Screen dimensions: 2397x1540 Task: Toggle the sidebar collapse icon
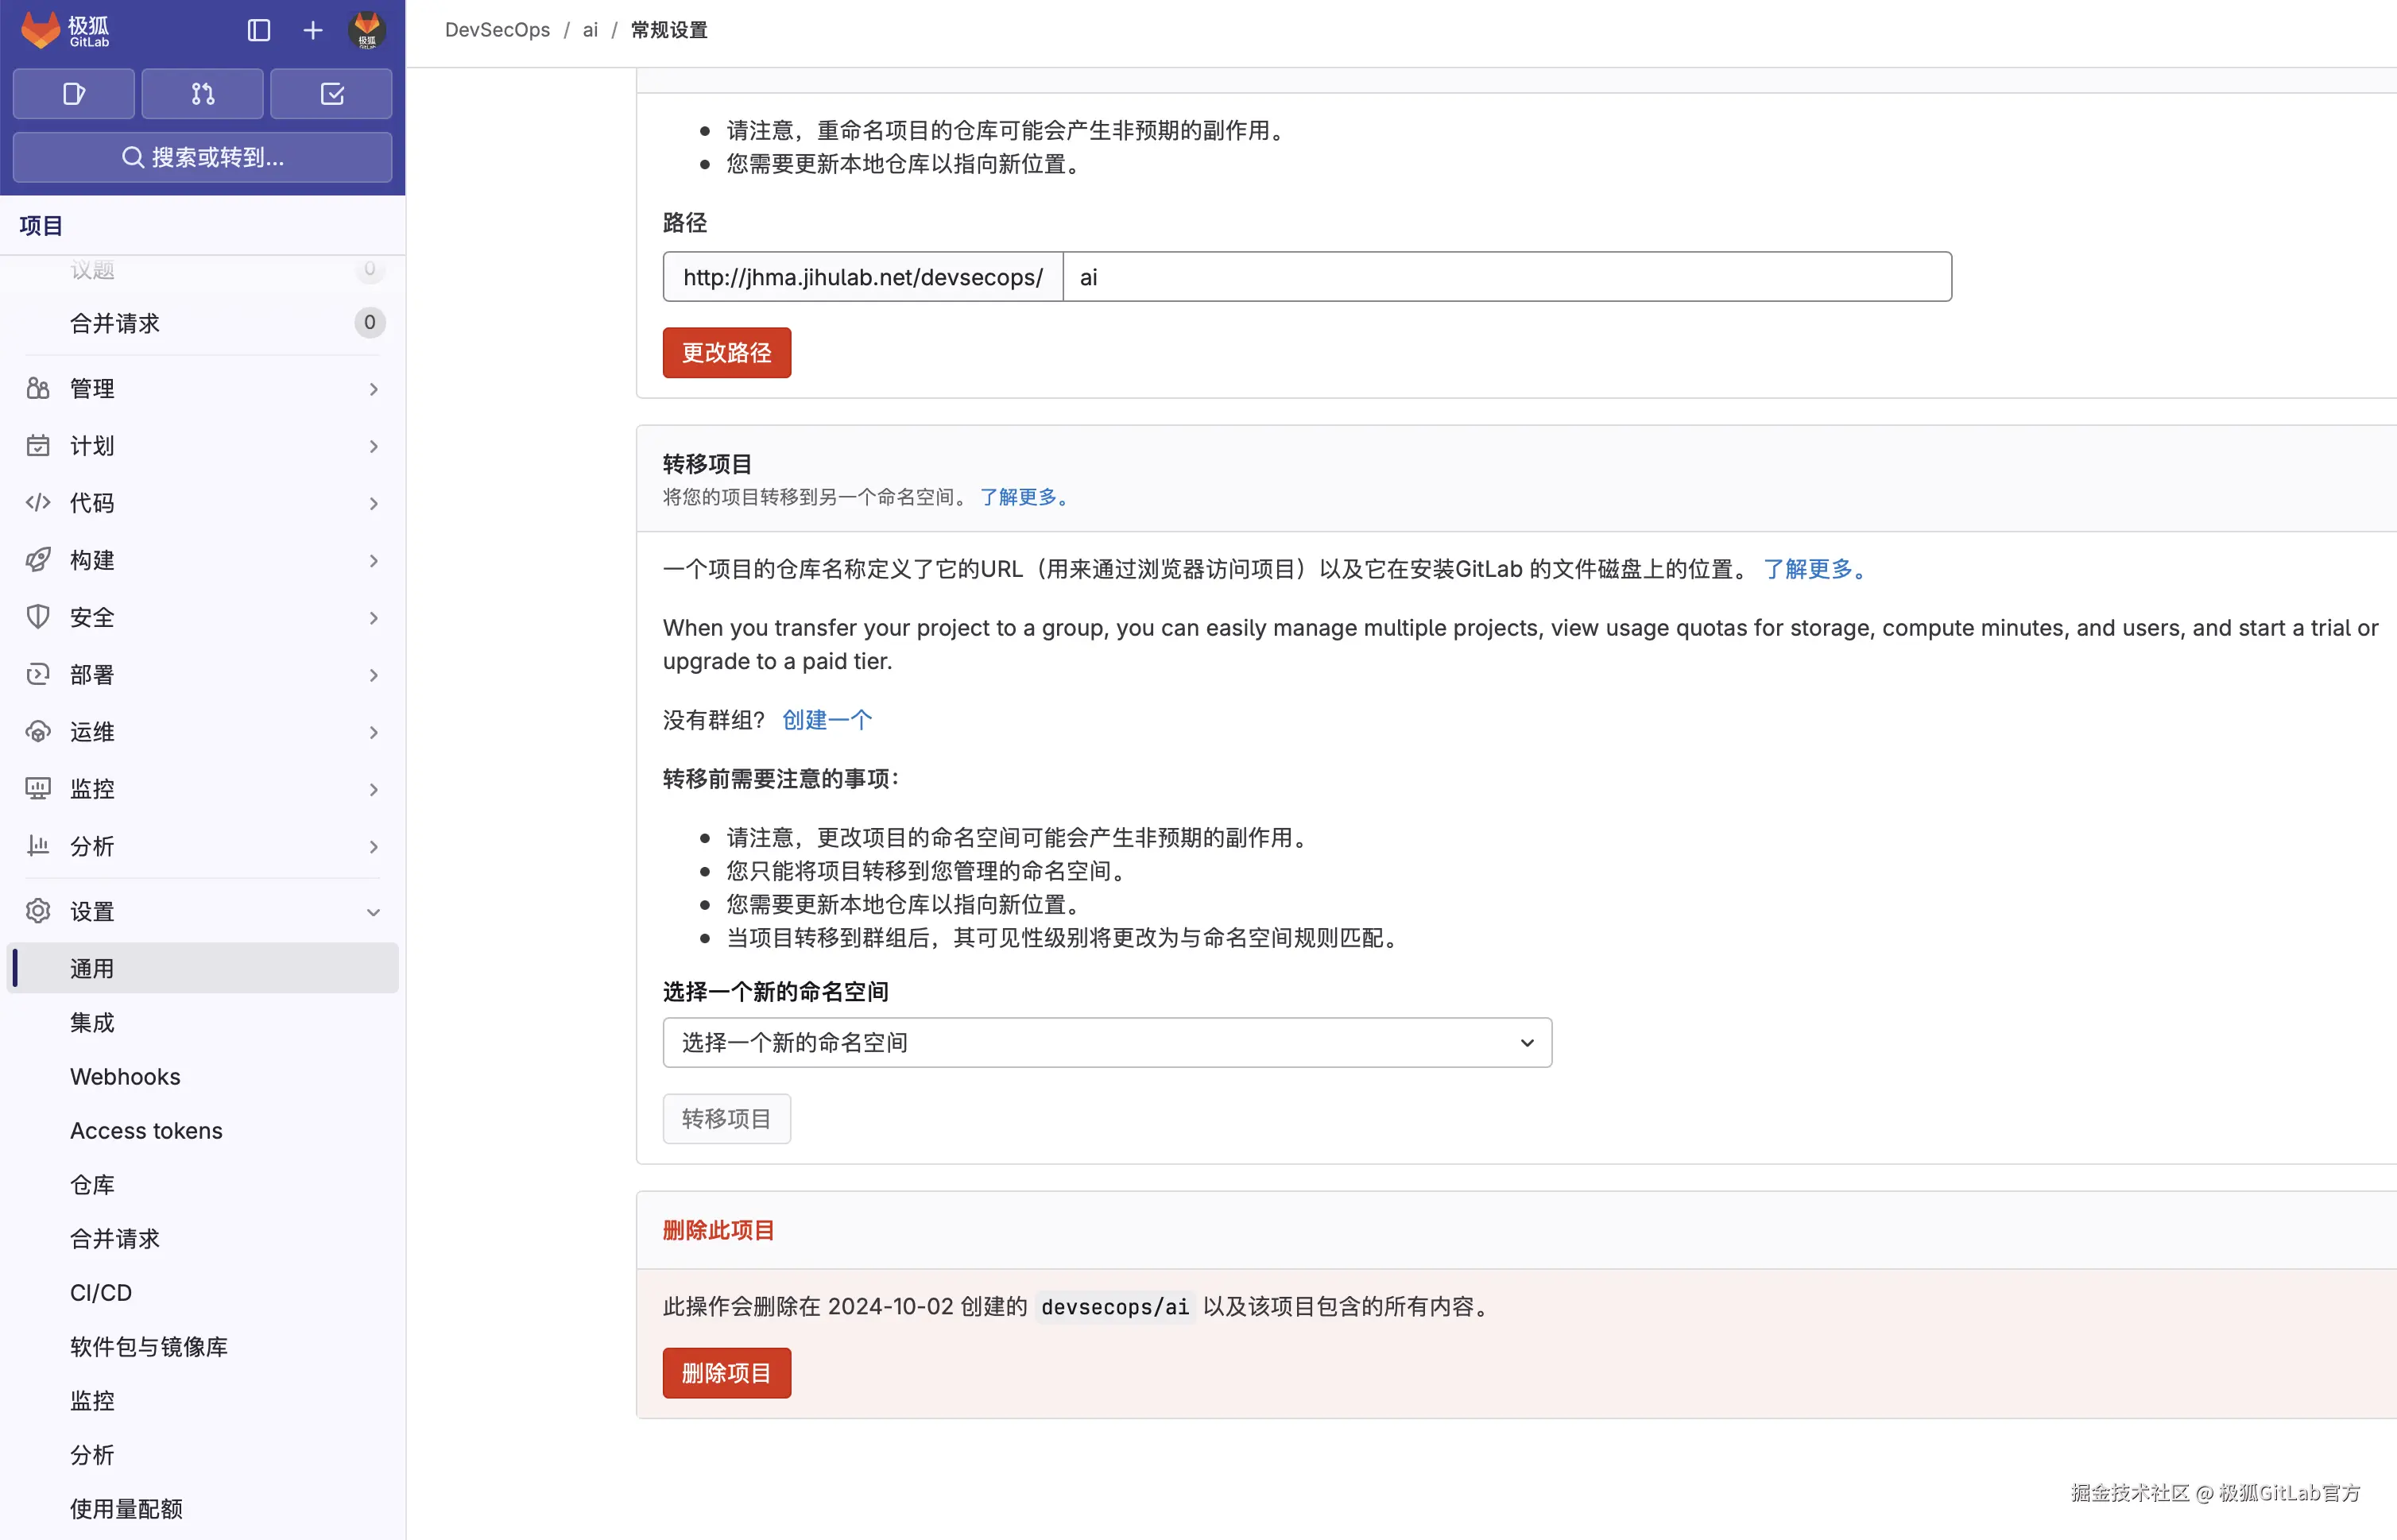click(258, 30)
